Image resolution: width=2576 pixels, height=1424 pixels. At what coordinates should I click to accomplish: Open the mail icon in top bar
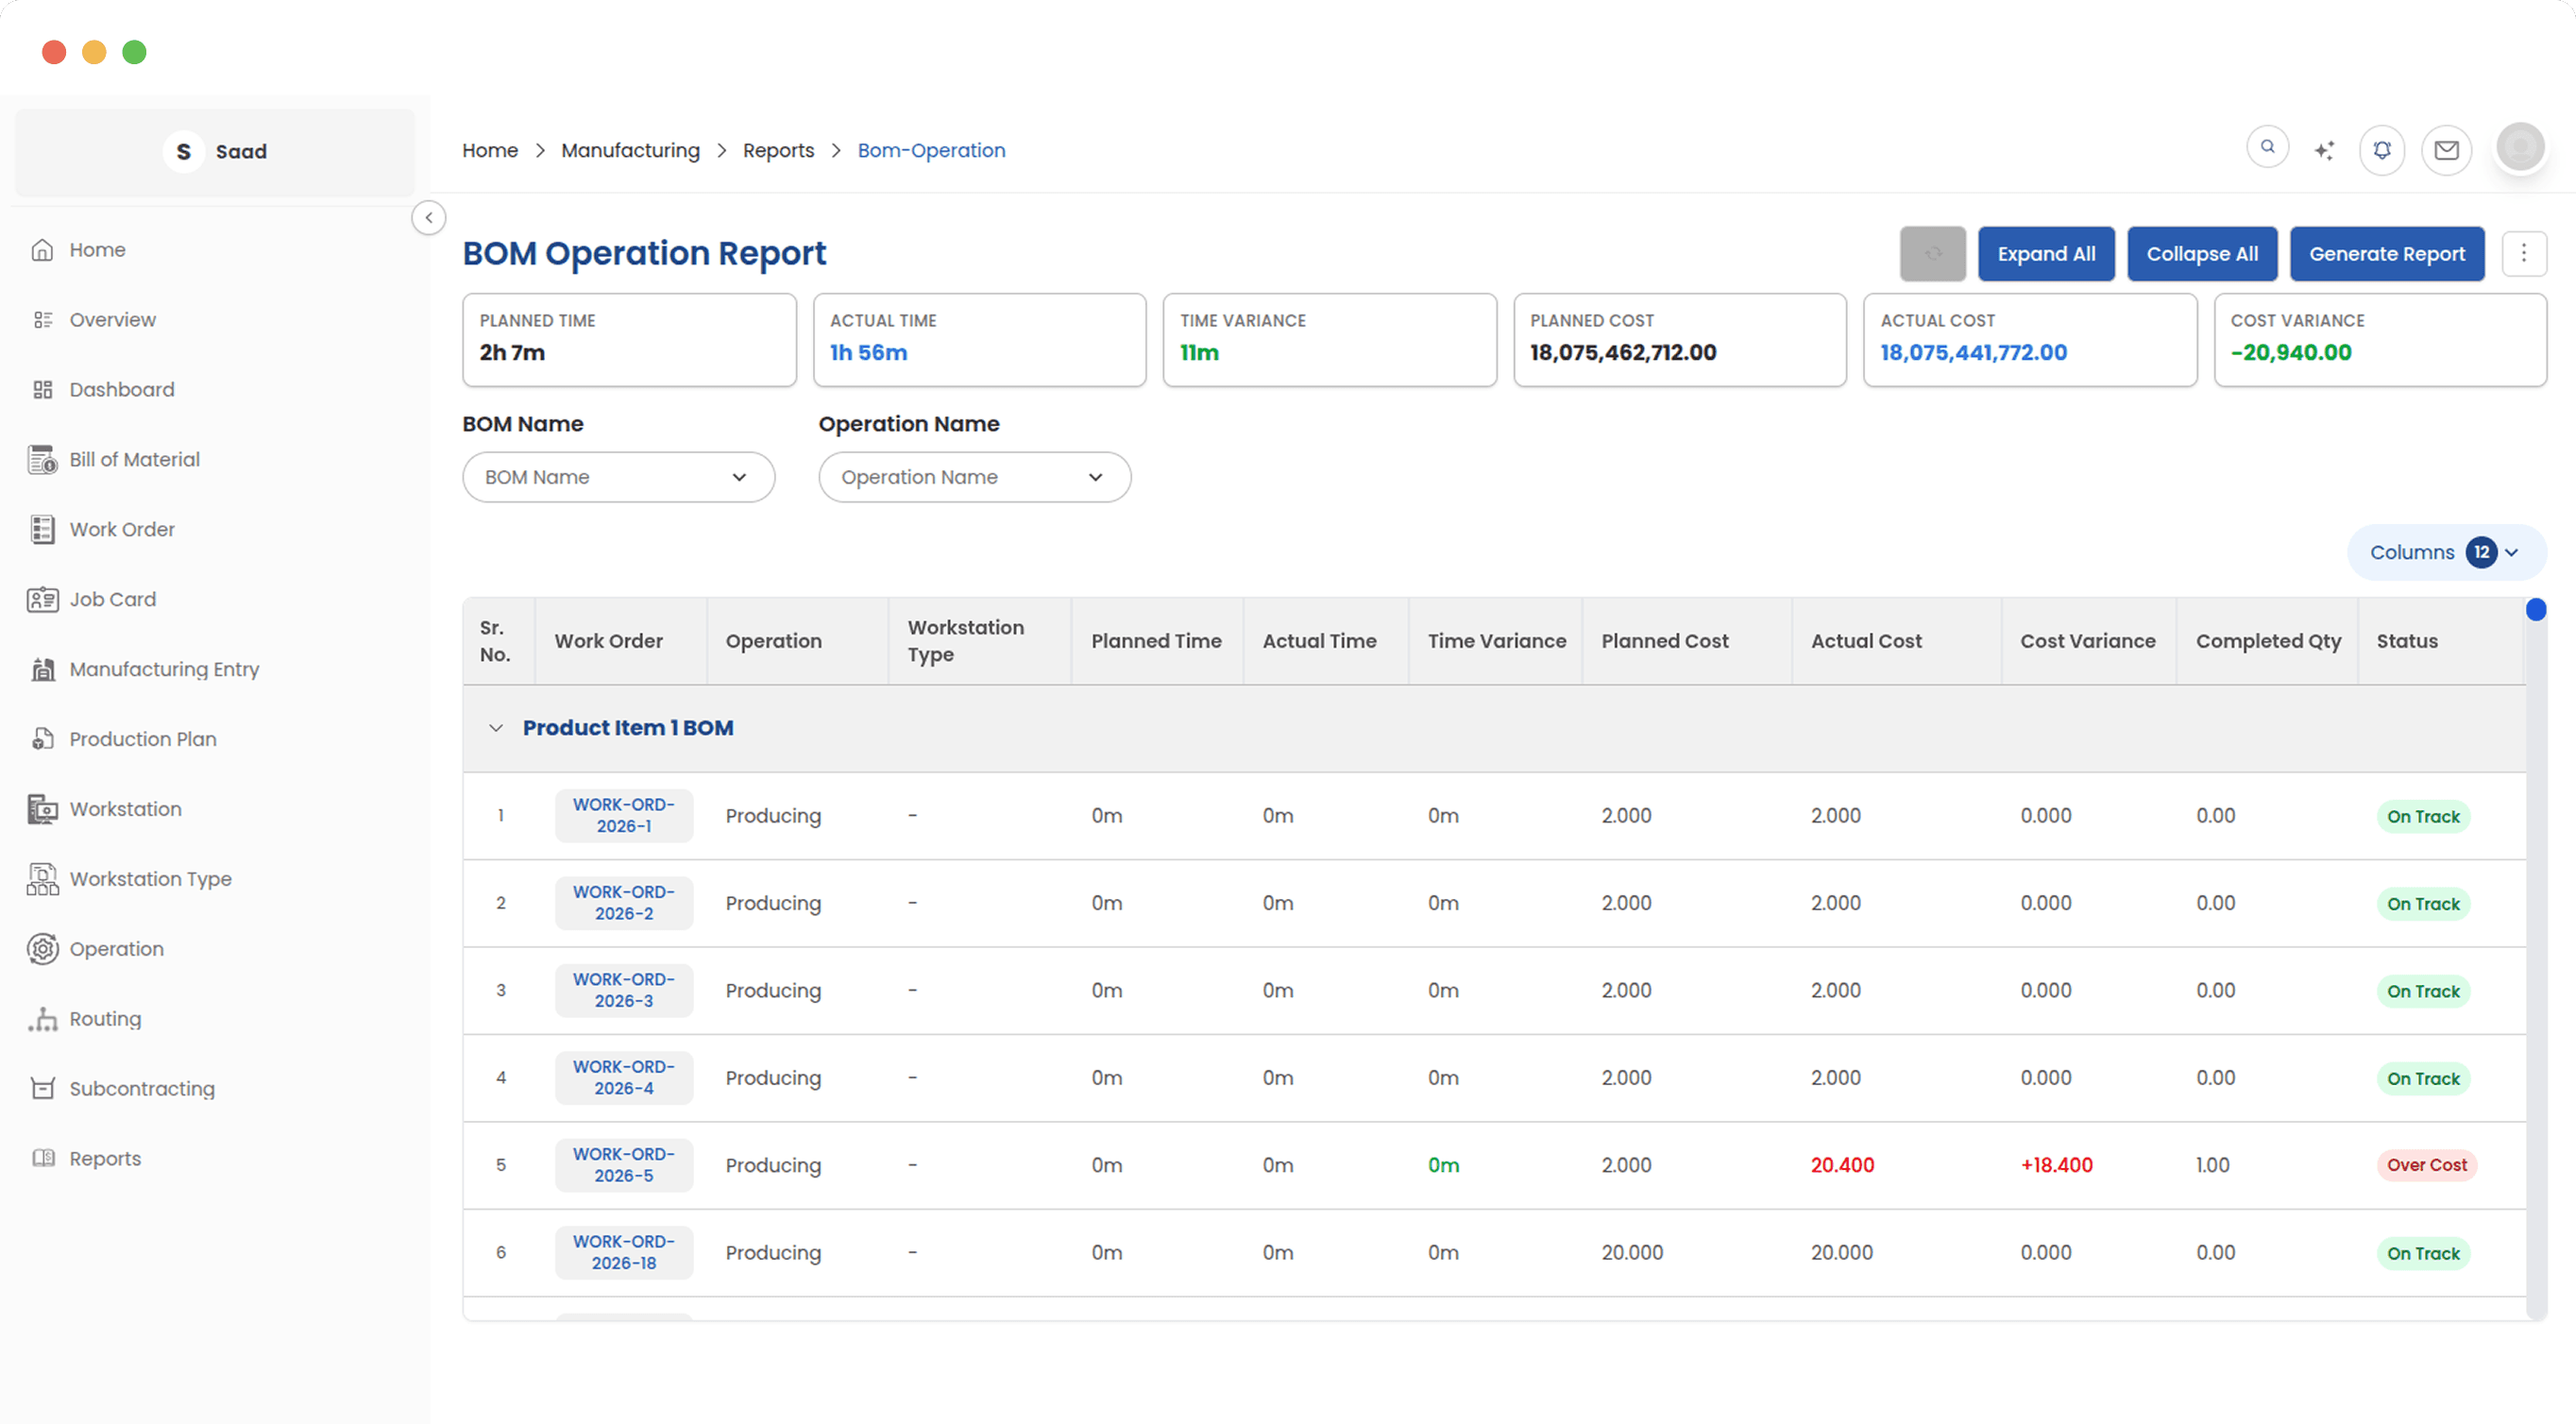point(2446,150)
